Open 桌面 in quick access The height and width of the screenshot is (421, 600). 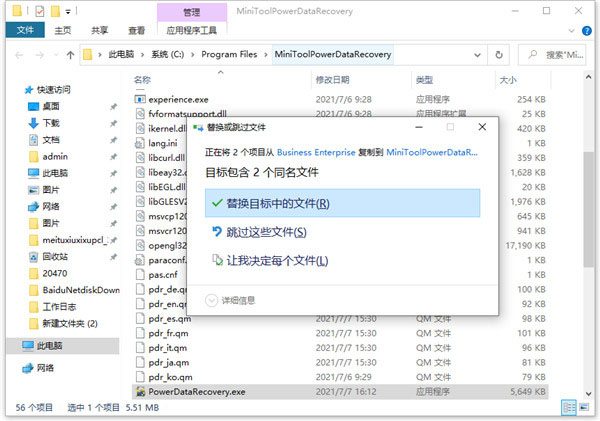point(51,106)
